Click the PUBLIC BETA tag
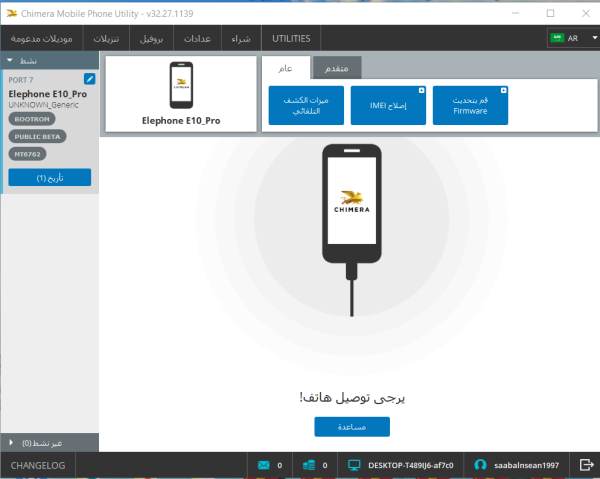 [38, 137]
